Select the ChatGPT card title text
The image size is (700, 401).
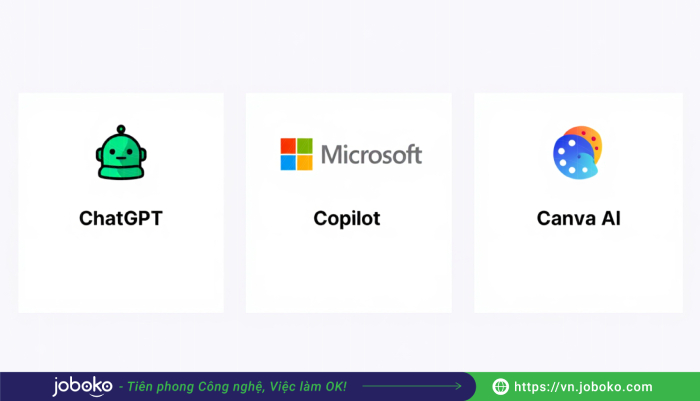click(x=120, y=218)
